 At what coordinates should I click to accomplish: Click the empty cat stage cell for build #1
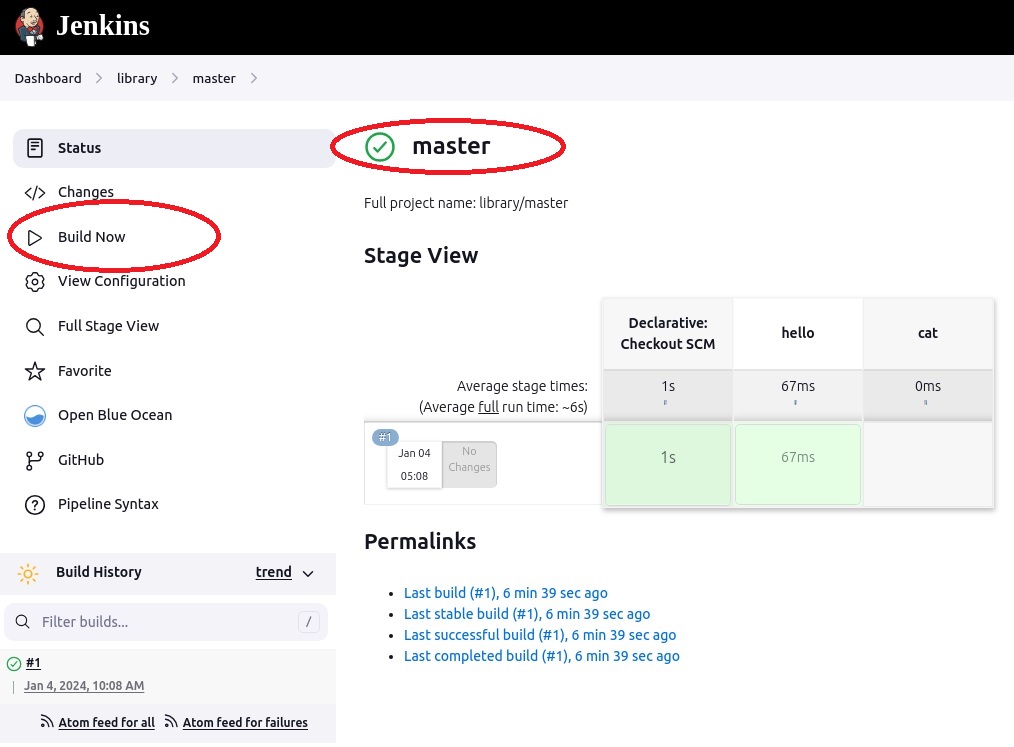point(928,464)
